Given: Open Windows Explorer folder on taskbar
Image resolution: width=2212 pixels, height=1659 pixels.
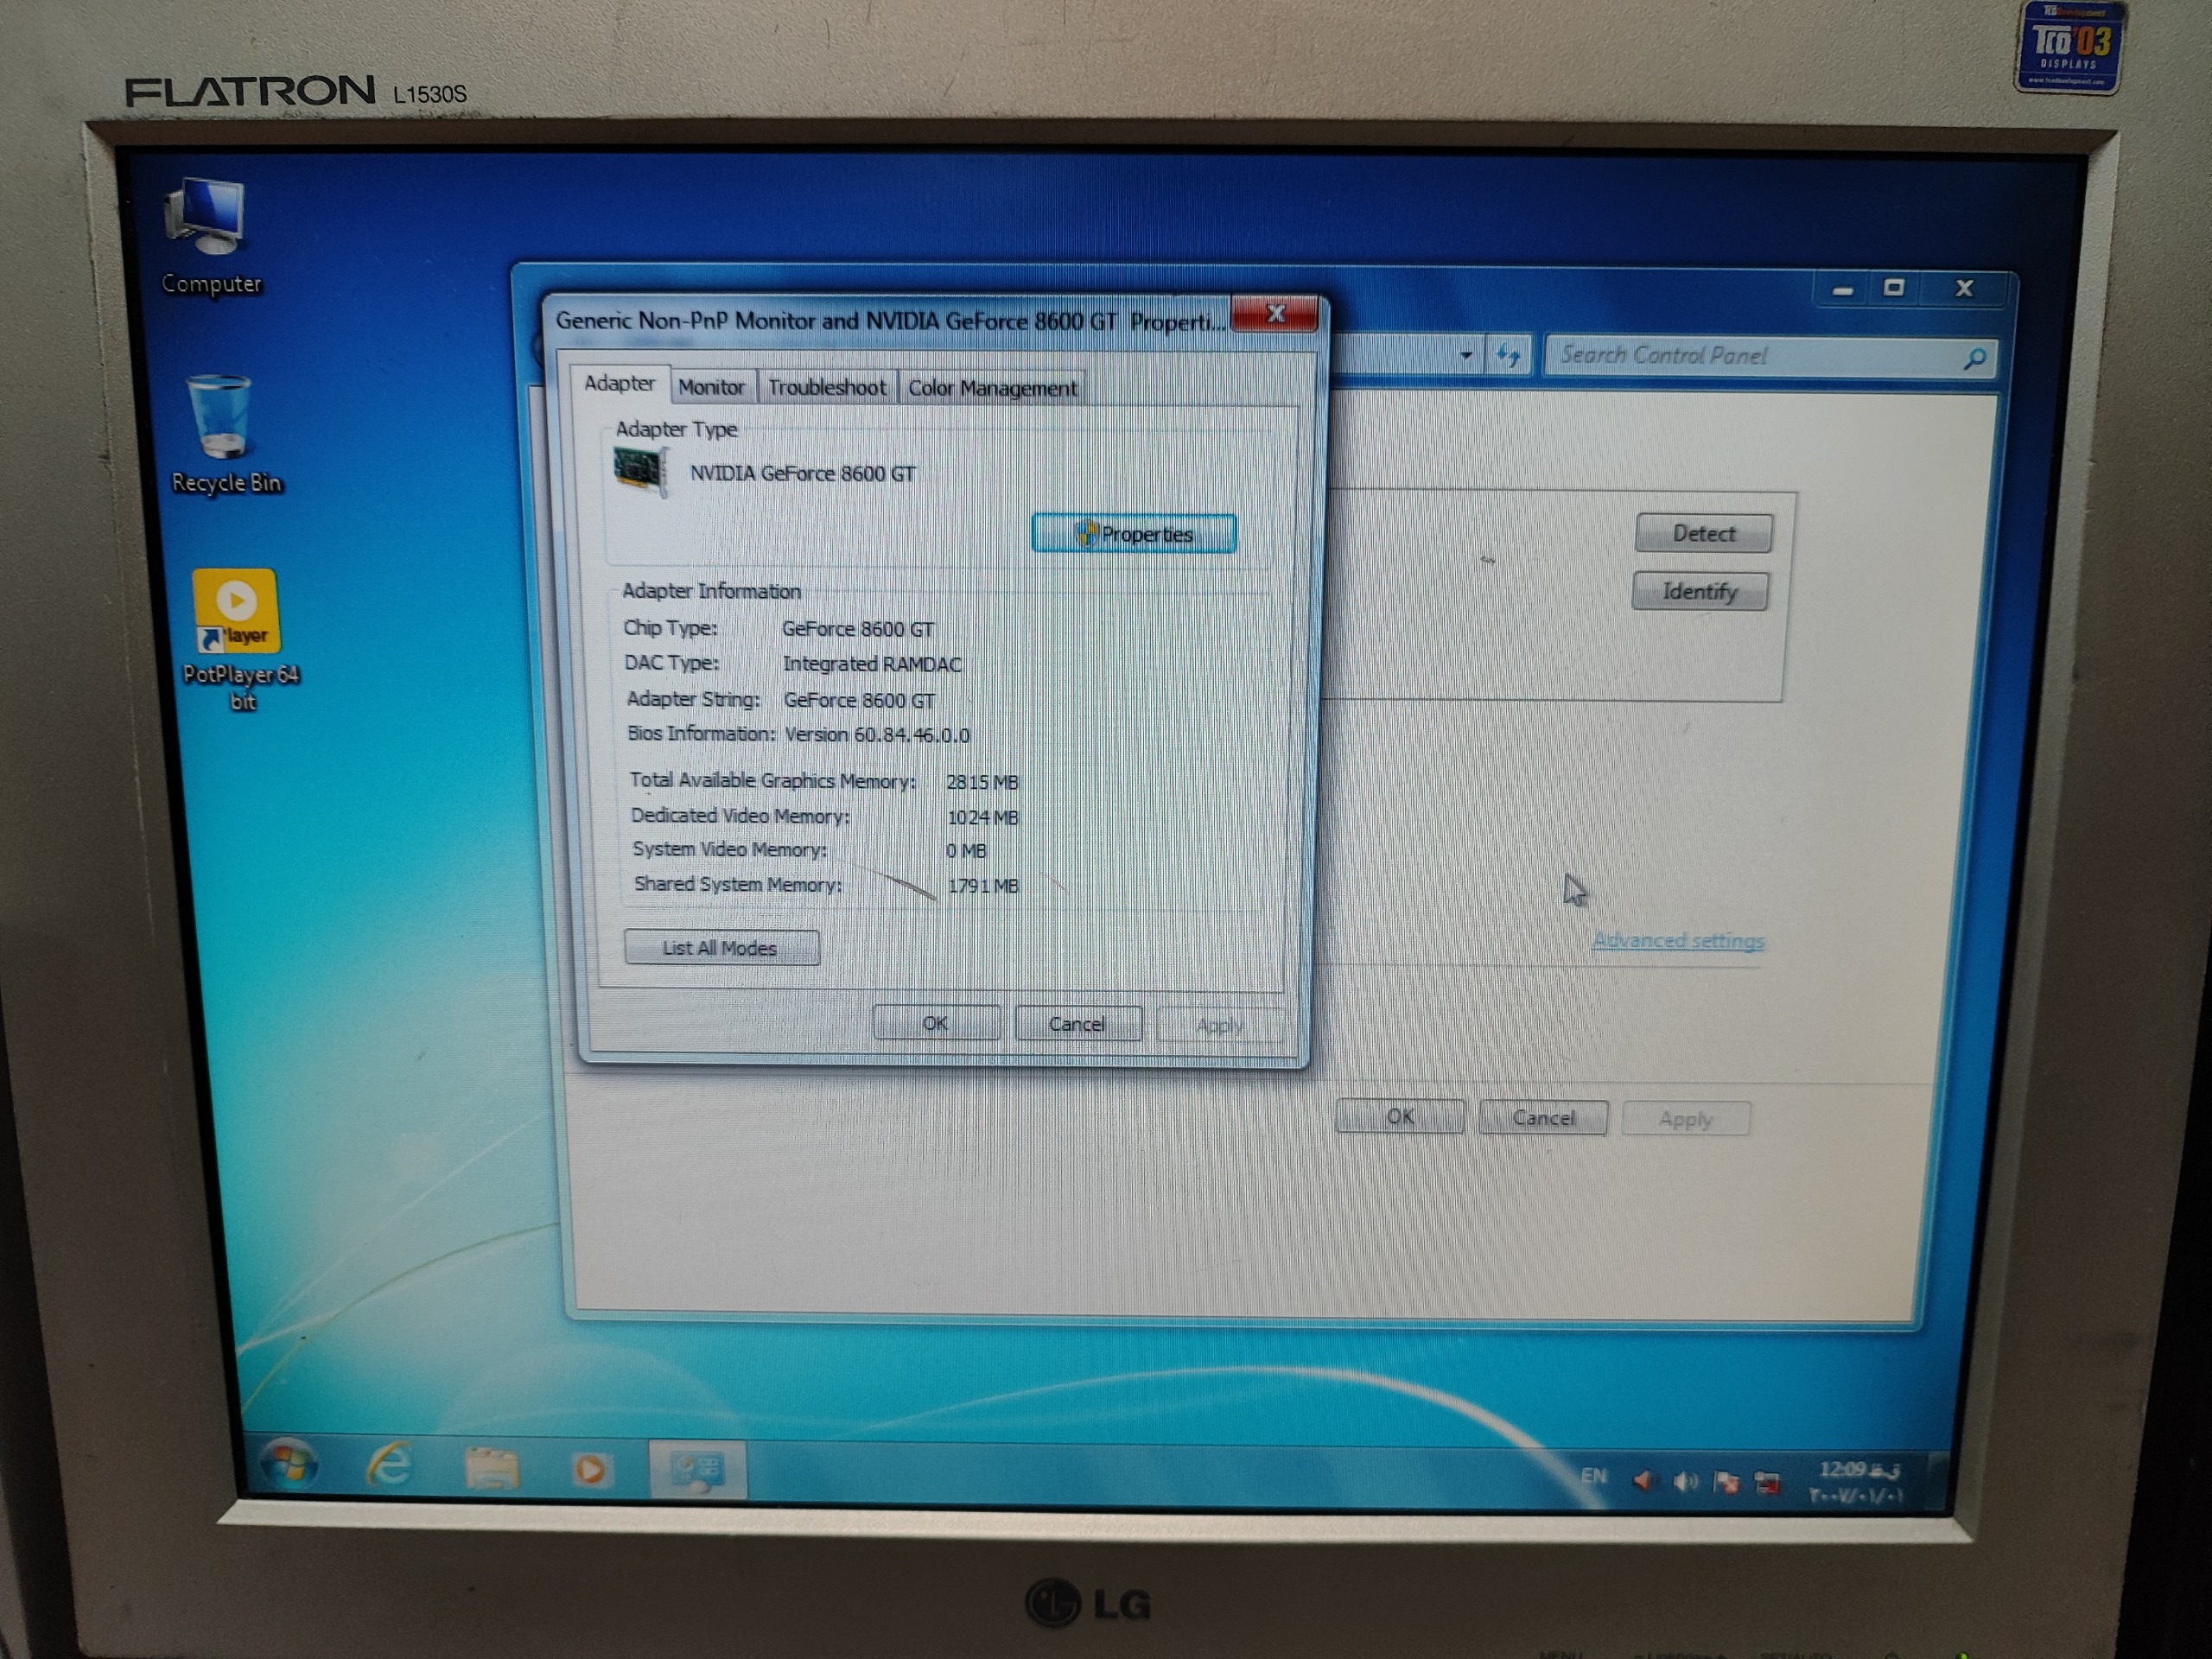Looking at the screenshot, I should pyautogui.click(x=491, y=1468).
